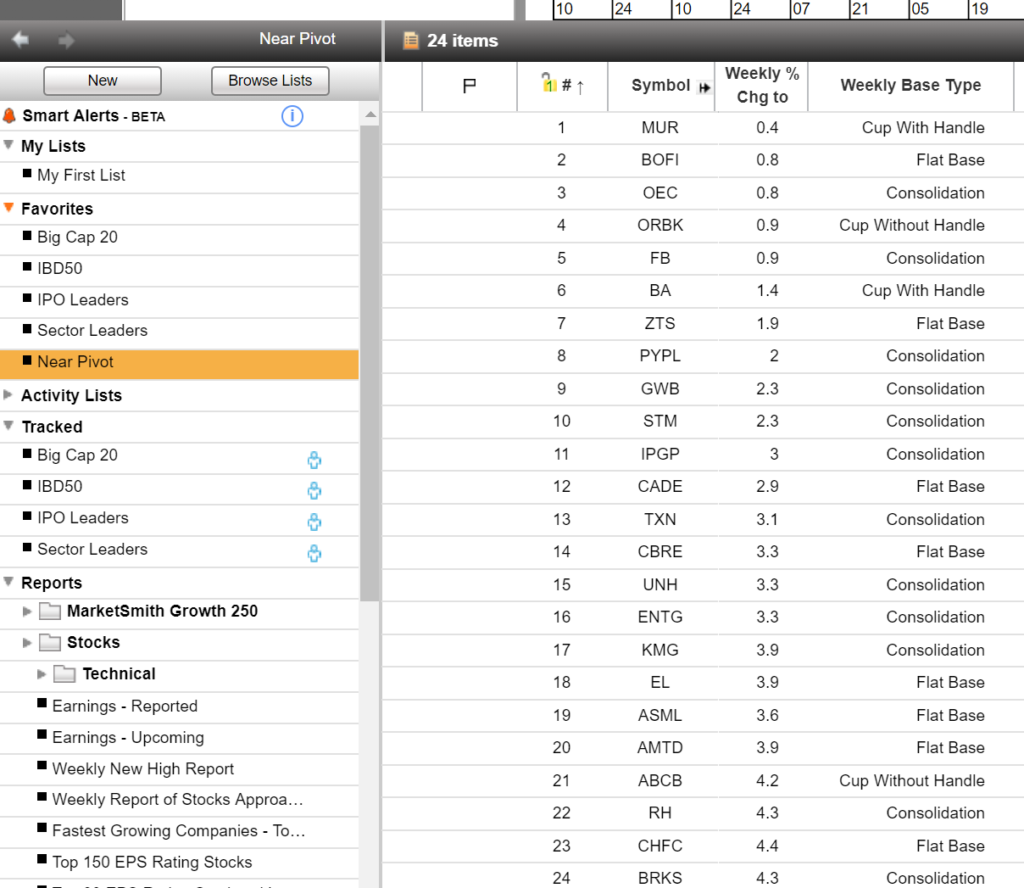The height and width of the screenshot is (888, 1024).
Task: Go forward with the right arrow icon
Action: point(66,40)
